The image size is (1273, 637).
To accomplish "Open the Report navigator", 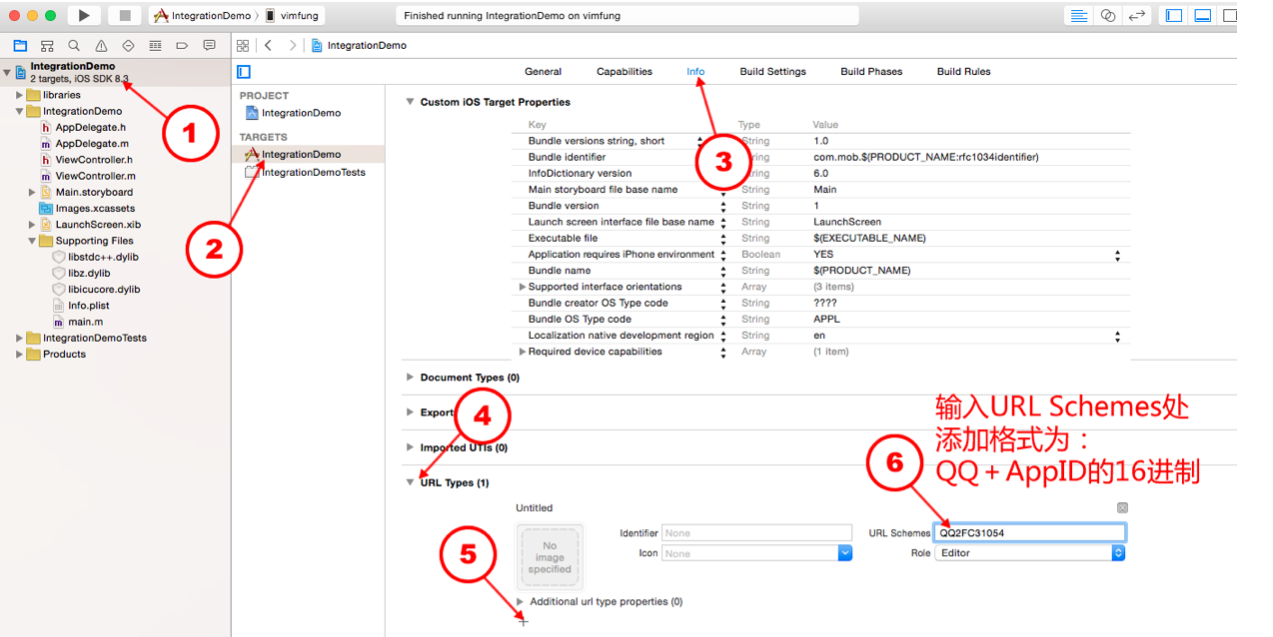I will 209,45.
